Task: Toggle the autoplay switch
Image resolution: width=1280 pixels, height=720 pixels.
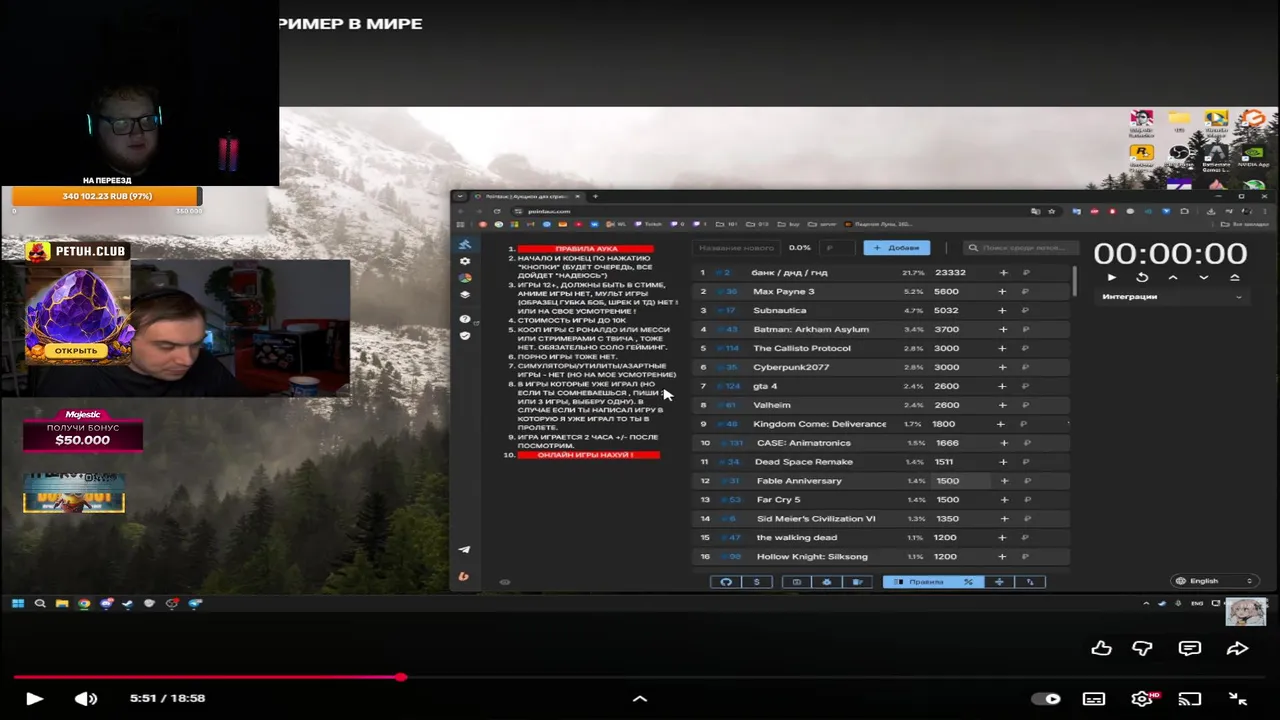Action: pyautogui.click(x=1046, y=699)
